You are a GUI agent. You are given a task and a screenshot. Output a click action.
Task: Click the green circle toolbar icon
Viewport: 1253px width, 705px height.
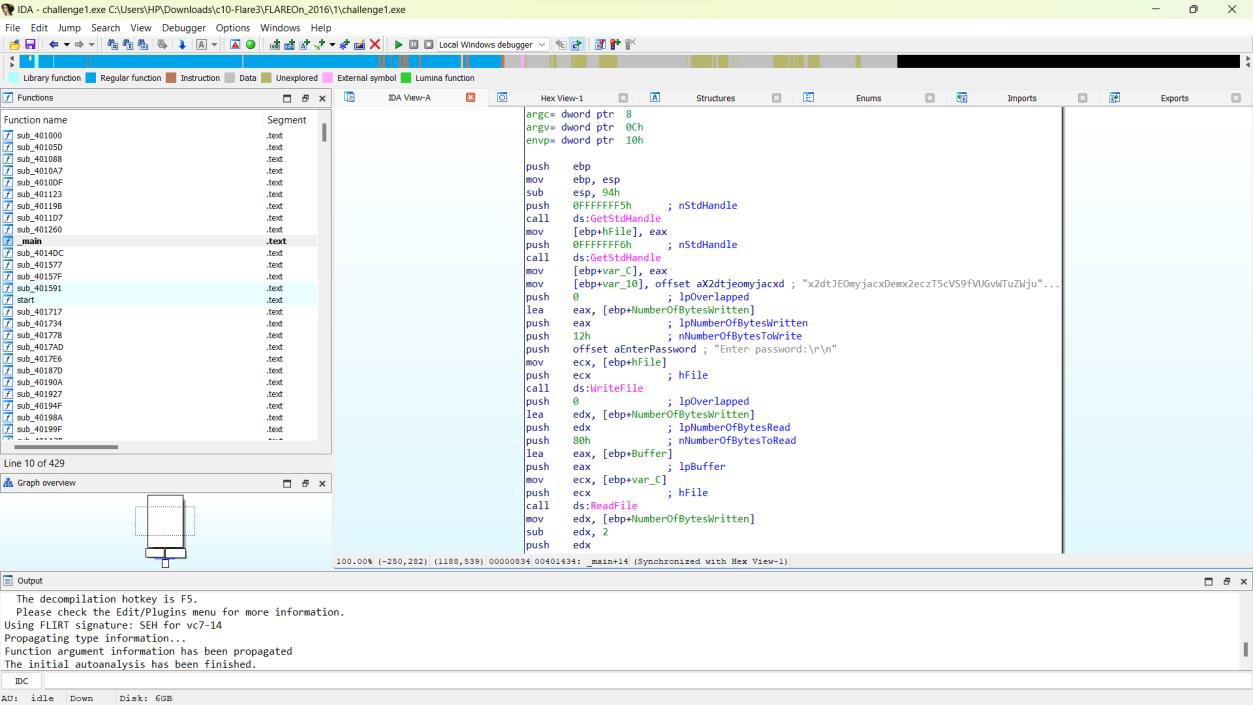tap(250, 45)
